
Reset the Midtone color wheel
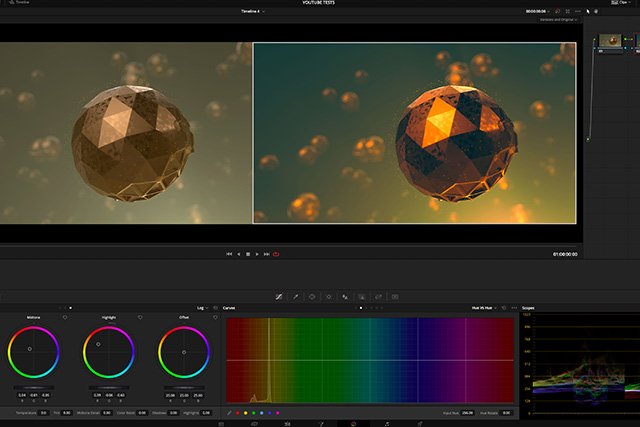pyautogui.click(x=65, y=317)
